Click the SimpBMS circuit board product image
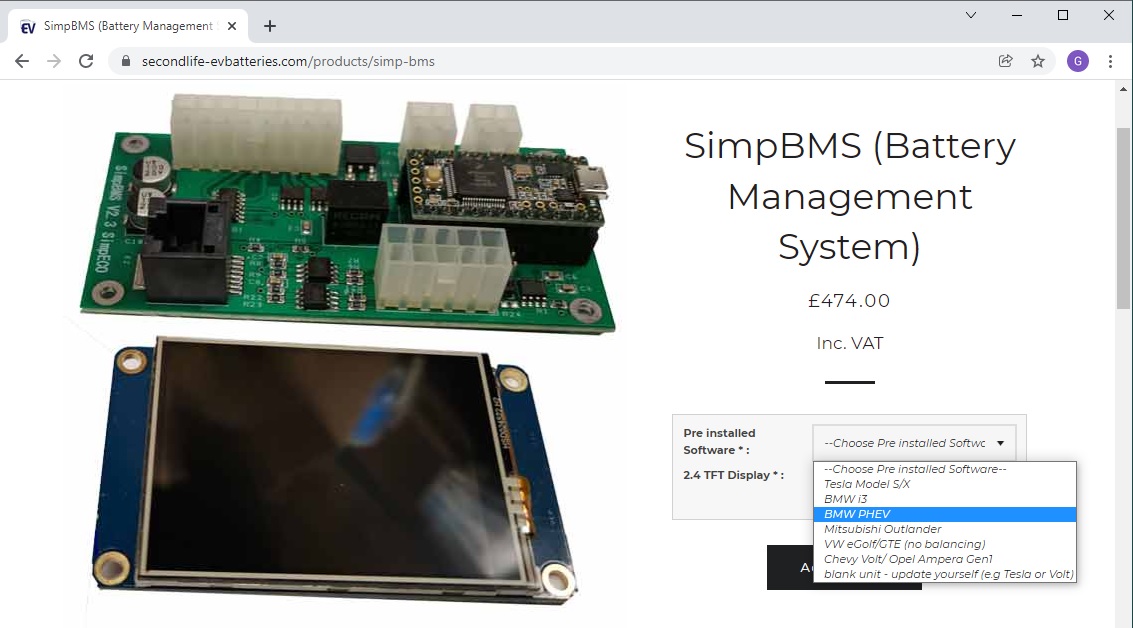Image resolution: width=1133 pixels, height=628 pixels. pyautogui.click(x=347, y=213)
